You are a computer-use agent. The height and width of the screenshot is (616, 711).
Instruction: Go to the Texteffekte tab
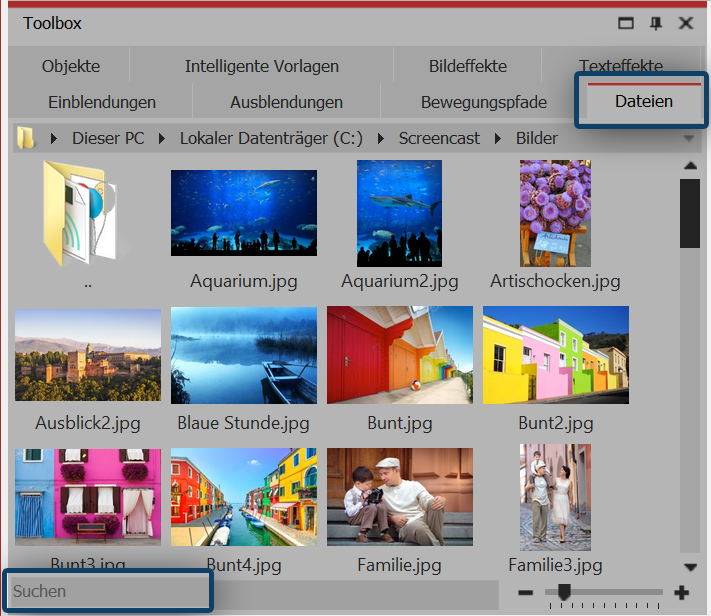620,64
